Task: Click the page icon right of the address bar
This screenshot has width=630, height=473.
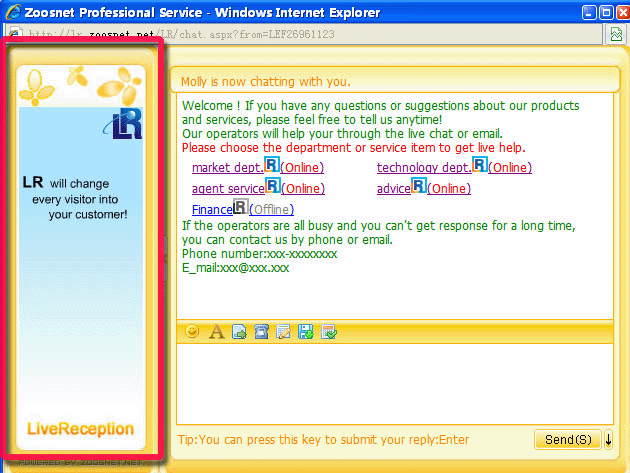Action: coord(616,34)
